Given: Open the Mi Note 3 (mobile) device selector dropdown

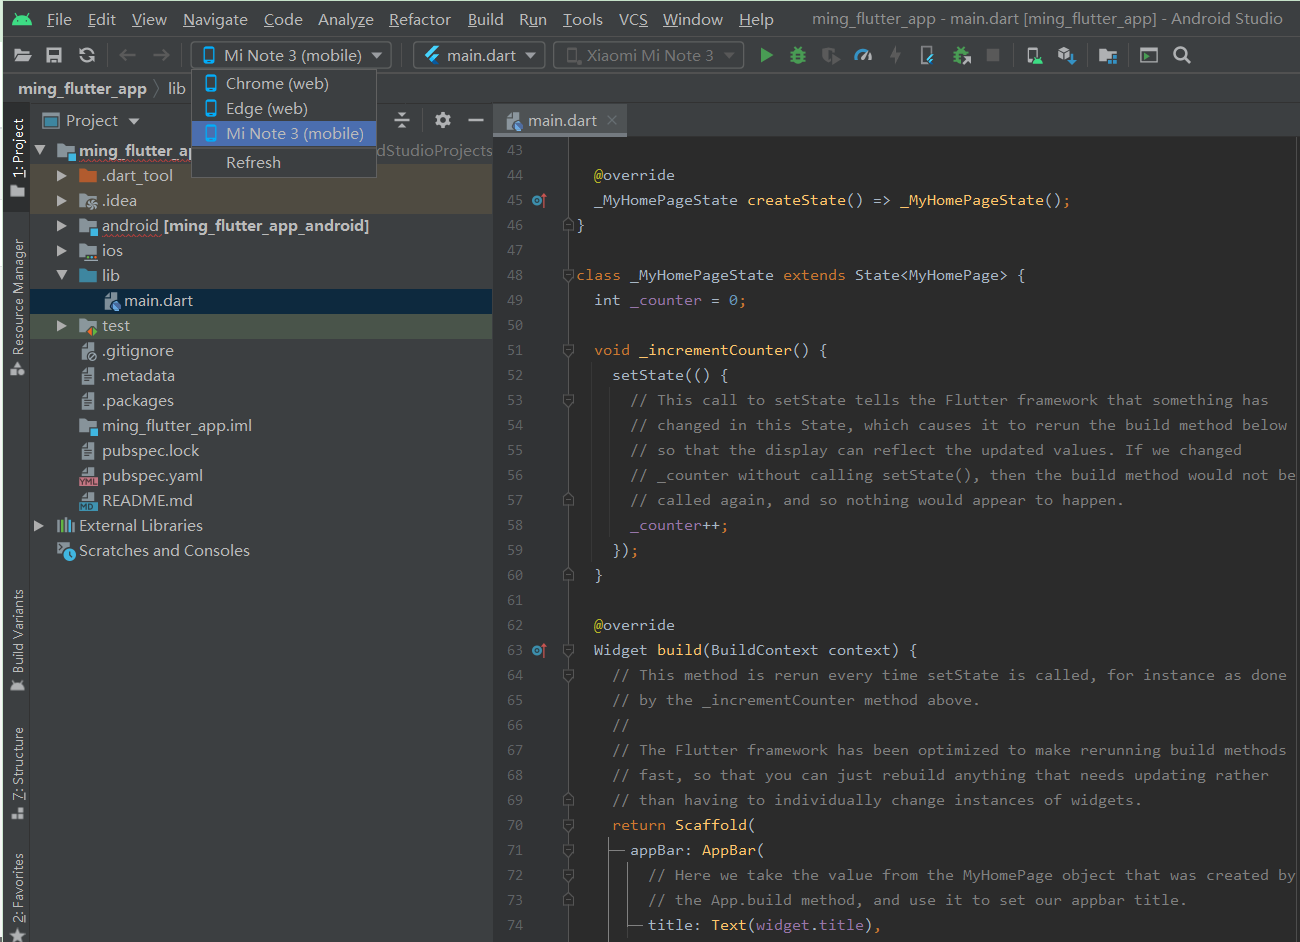Looking at the screenshot, I should coord(291,56).
